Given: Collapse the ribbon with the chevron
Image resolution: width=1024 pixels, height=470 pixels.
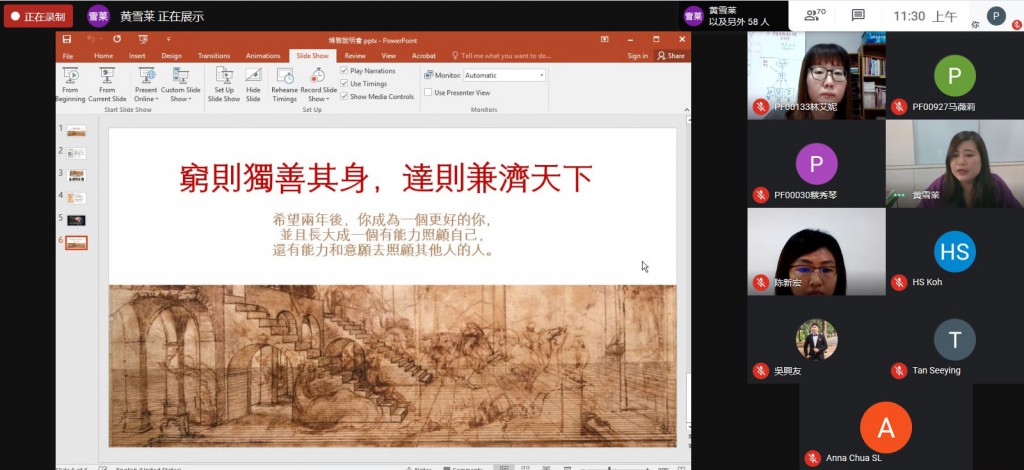Looking at the screenshot, I should coord(686,109).
